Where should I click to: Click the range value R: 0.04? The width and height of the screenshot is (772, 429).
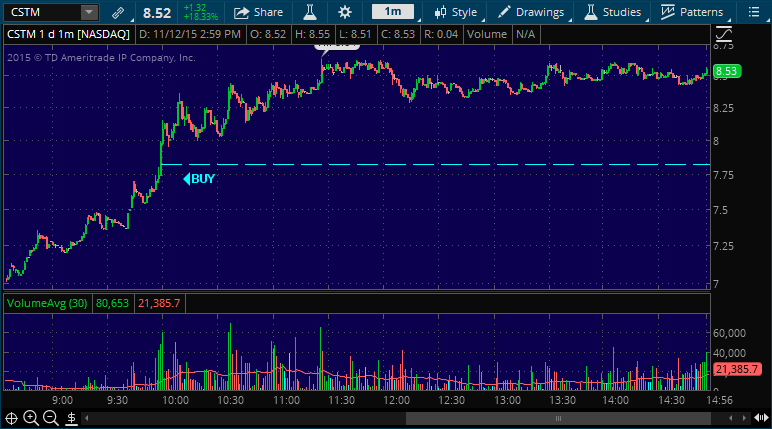coord(441,34)
